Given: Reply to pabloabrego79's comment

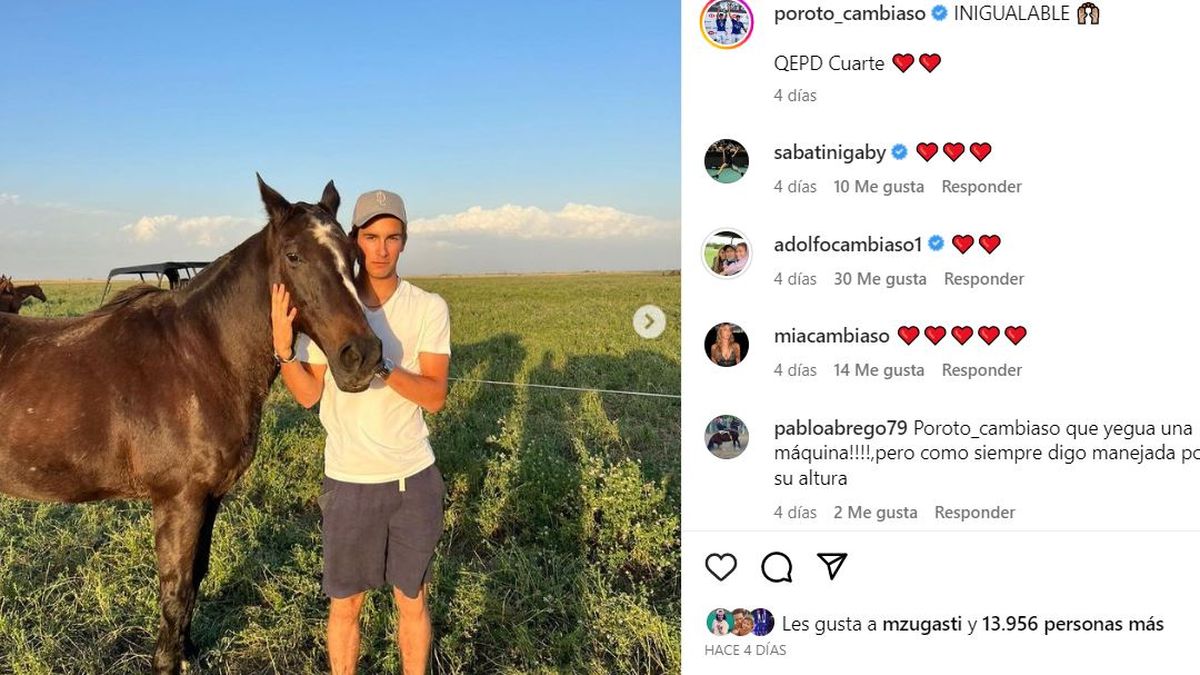Looking at the screenshot, I should [975, 512].
